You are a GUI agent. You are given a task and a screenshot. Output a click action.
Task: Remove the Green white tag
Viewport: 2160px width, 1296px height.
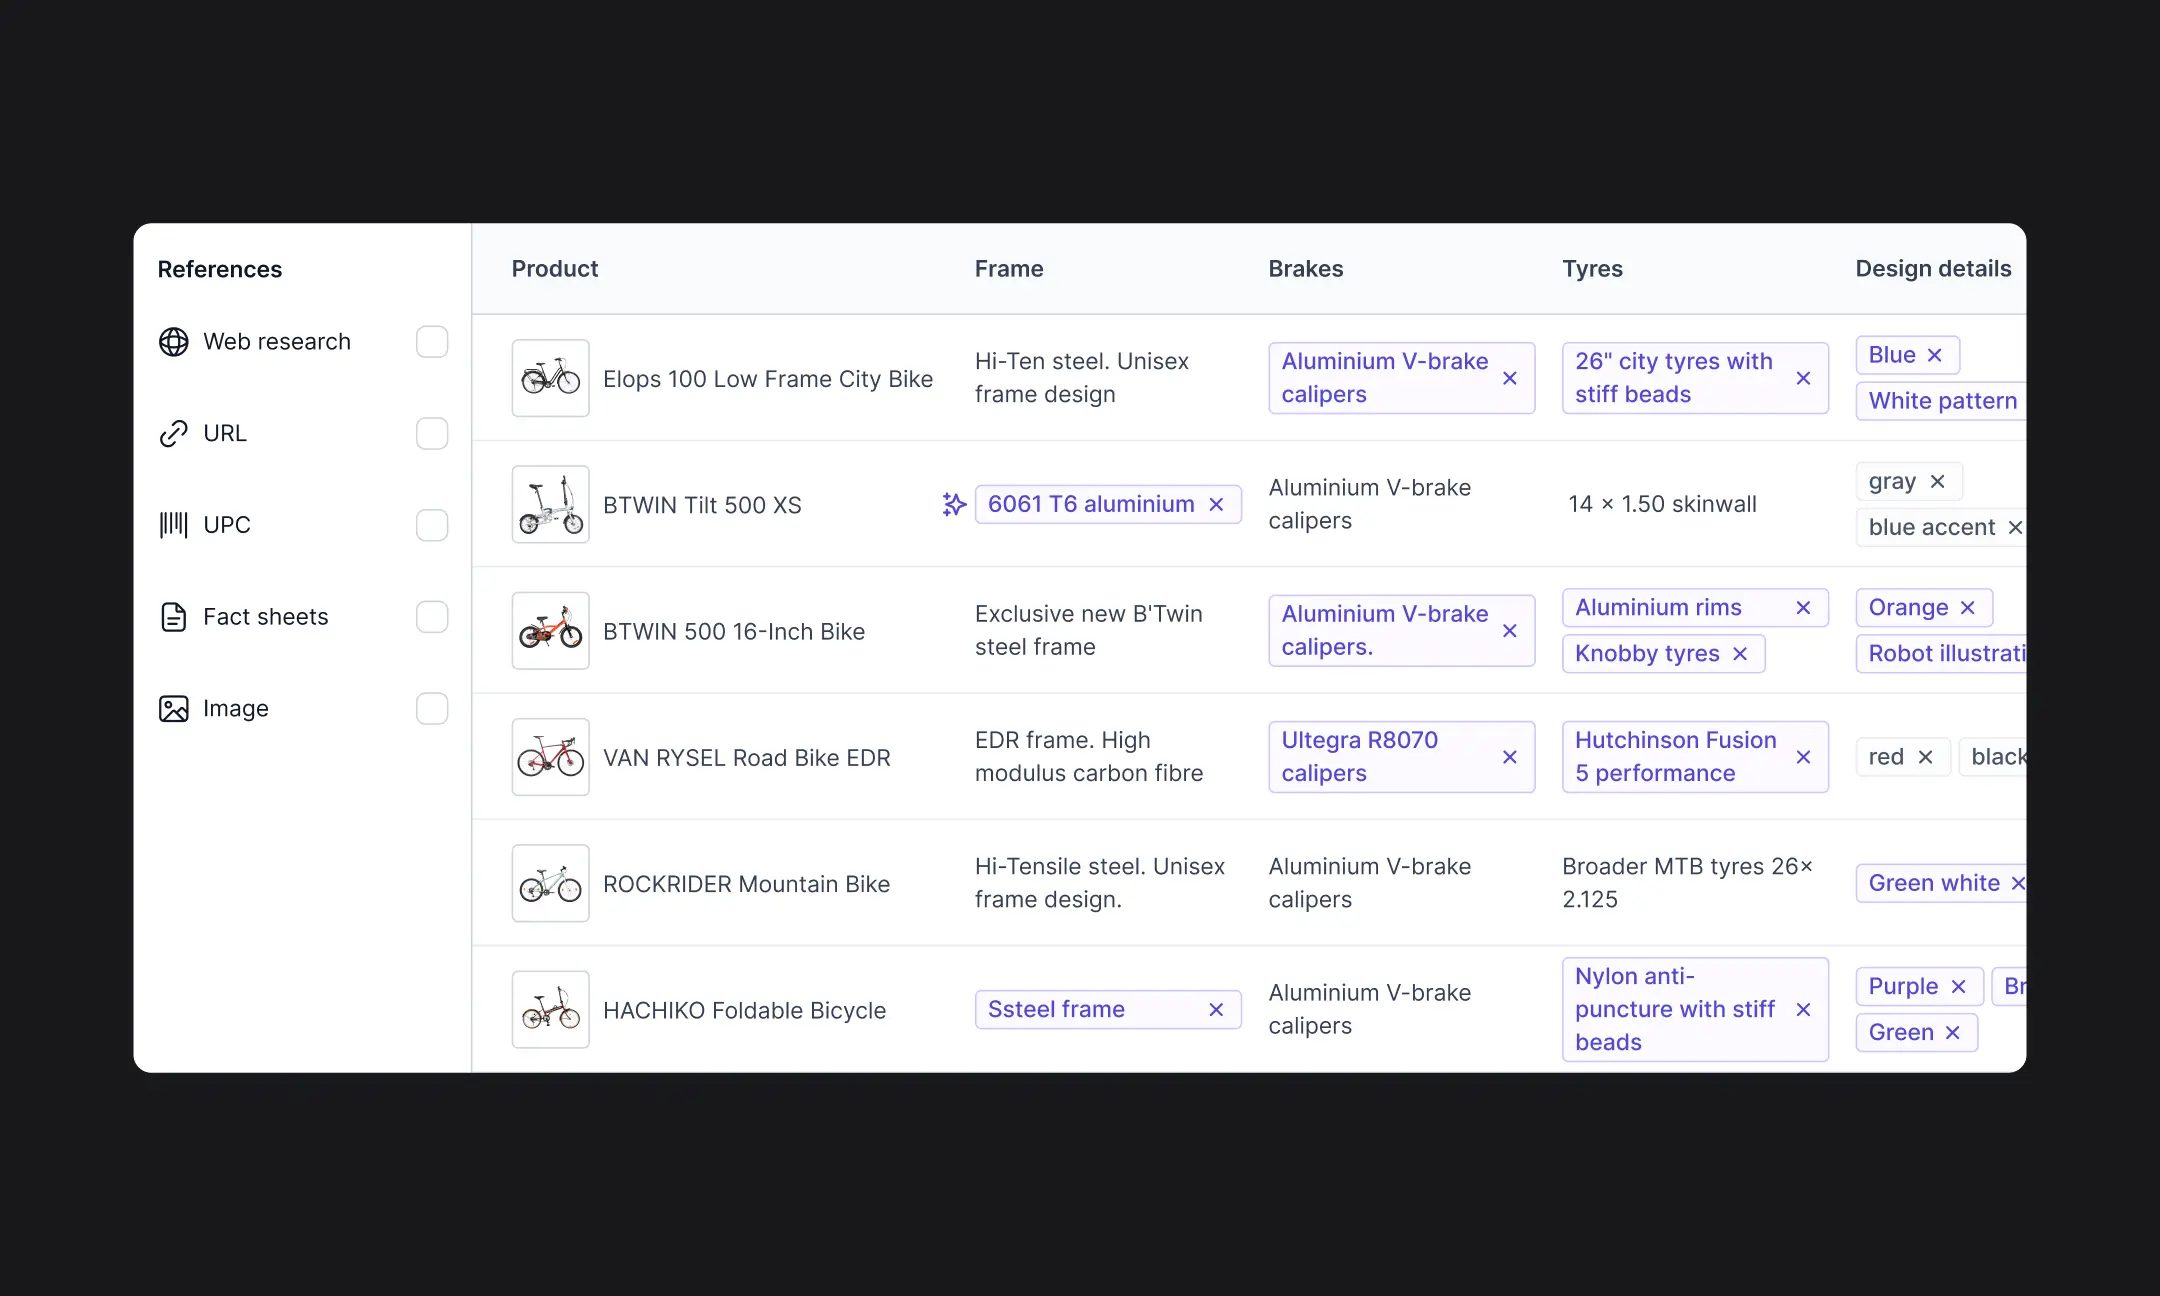[x=2018, y=883]
